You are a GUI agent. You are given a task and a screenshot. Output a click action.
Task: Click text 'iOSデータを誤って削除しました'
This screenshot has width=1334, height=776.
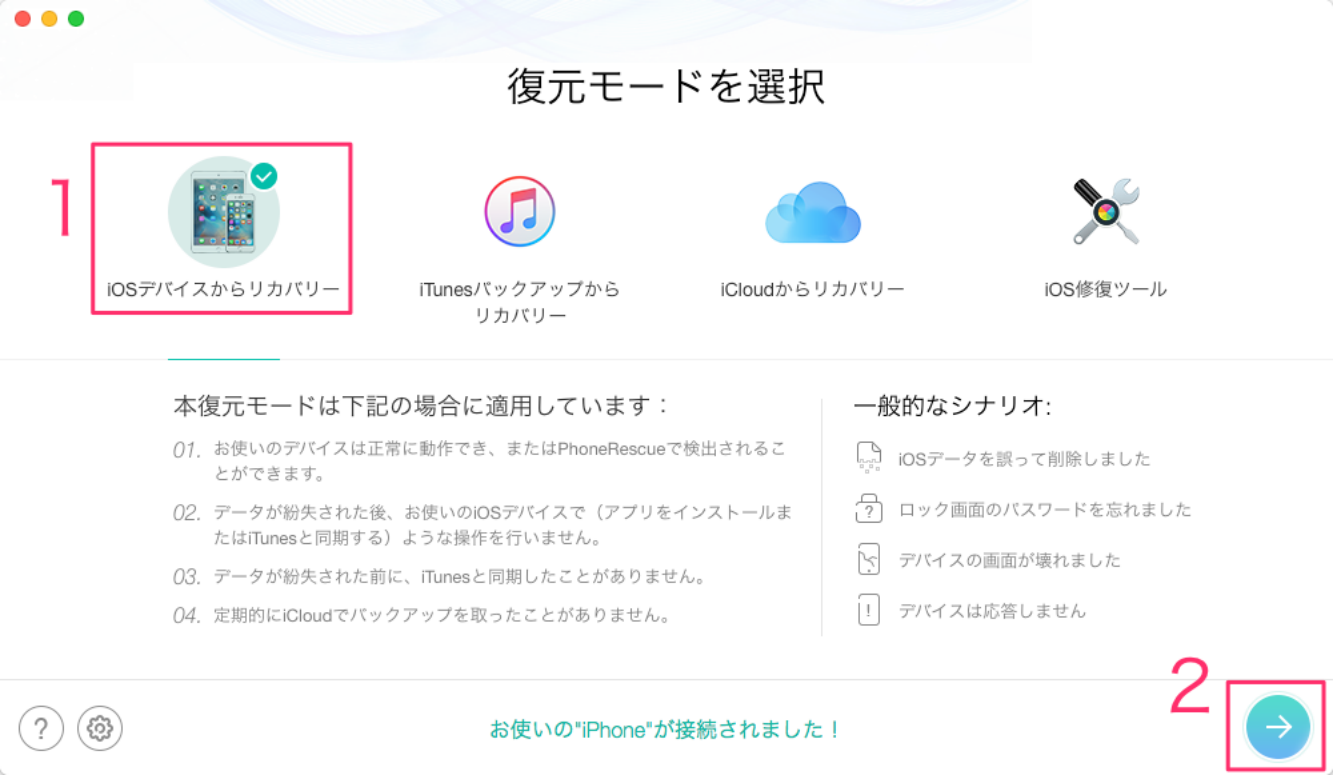[1024, 459]
